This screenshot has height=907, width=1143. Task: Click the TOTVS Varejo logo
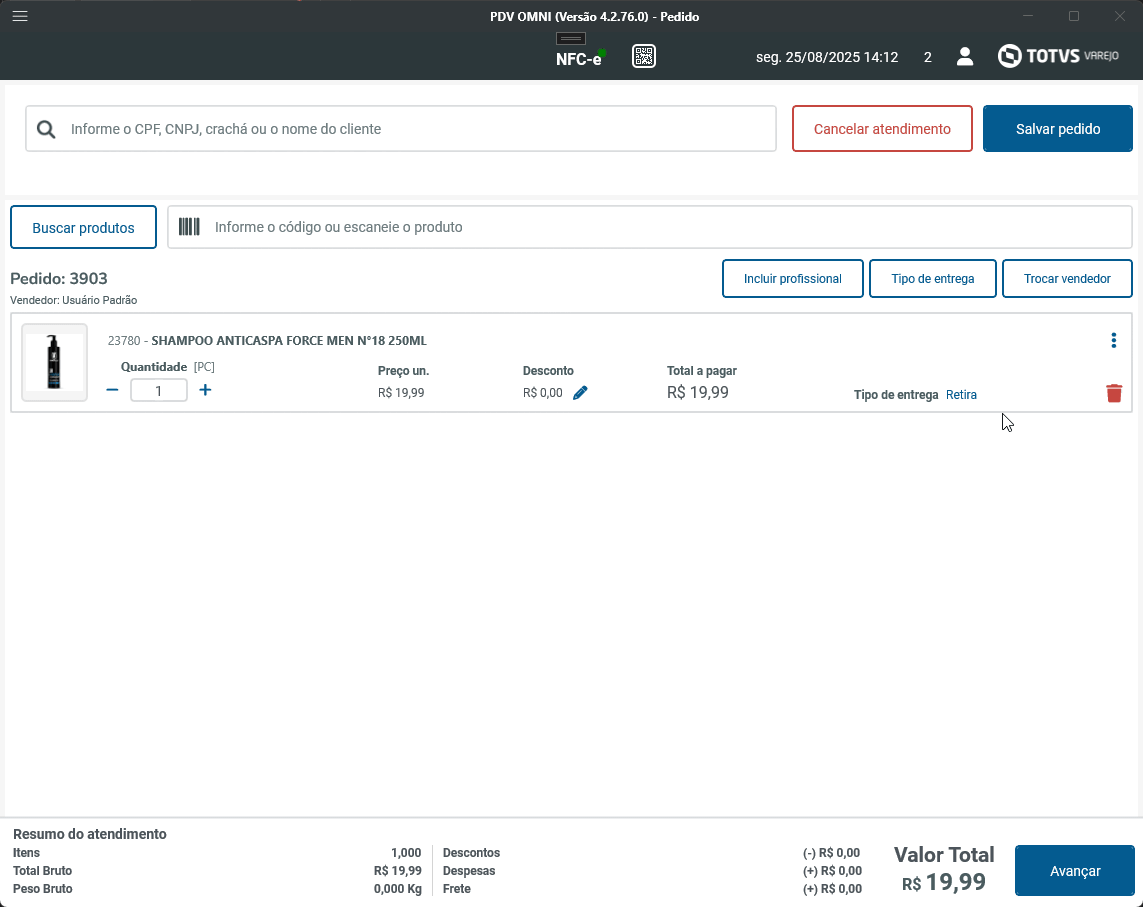tap(1058, 56)
